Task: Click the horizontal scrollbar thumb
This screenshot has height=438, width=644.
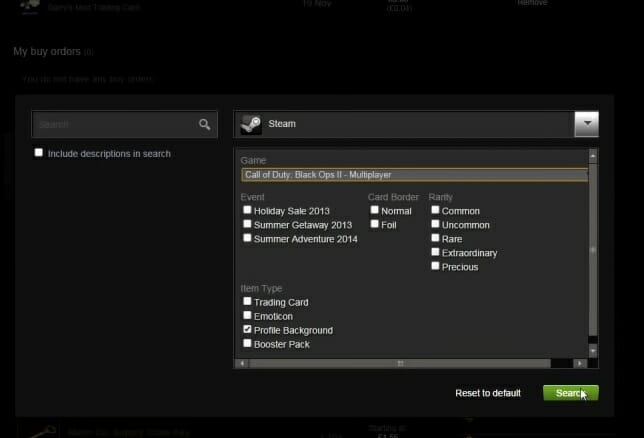Action: (x=400, y=363)
